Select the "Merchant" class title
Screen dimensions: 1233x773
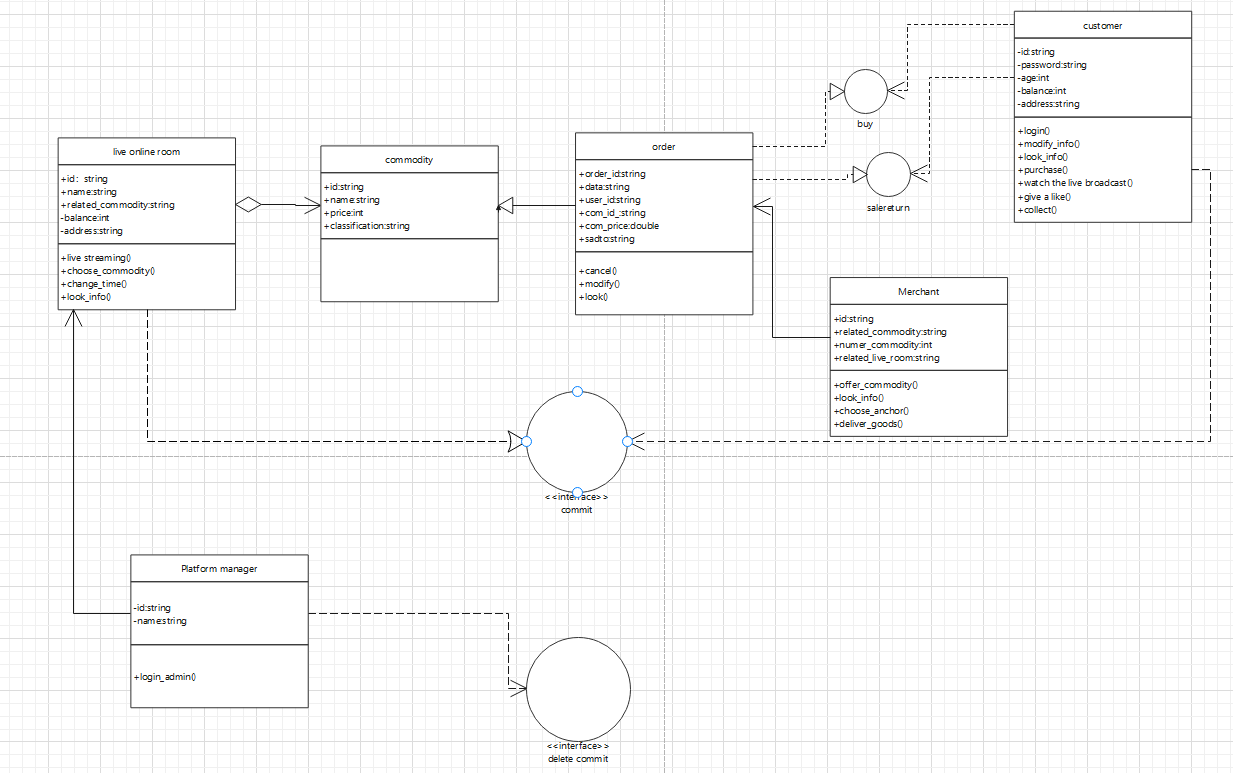pos(919,292)
